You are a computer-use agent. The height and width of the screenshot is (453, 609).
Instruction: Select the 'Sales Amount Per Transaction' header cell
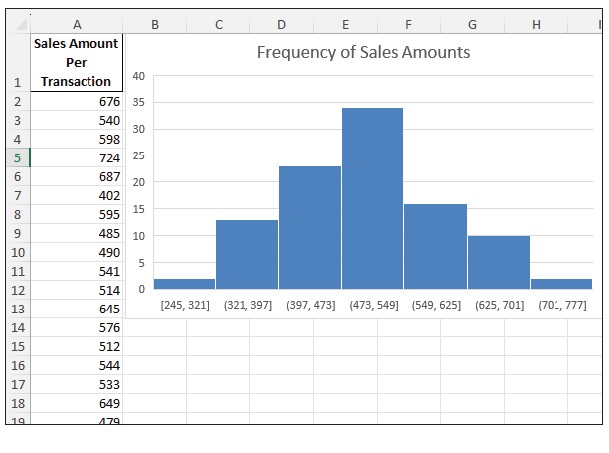click(77, 62)
